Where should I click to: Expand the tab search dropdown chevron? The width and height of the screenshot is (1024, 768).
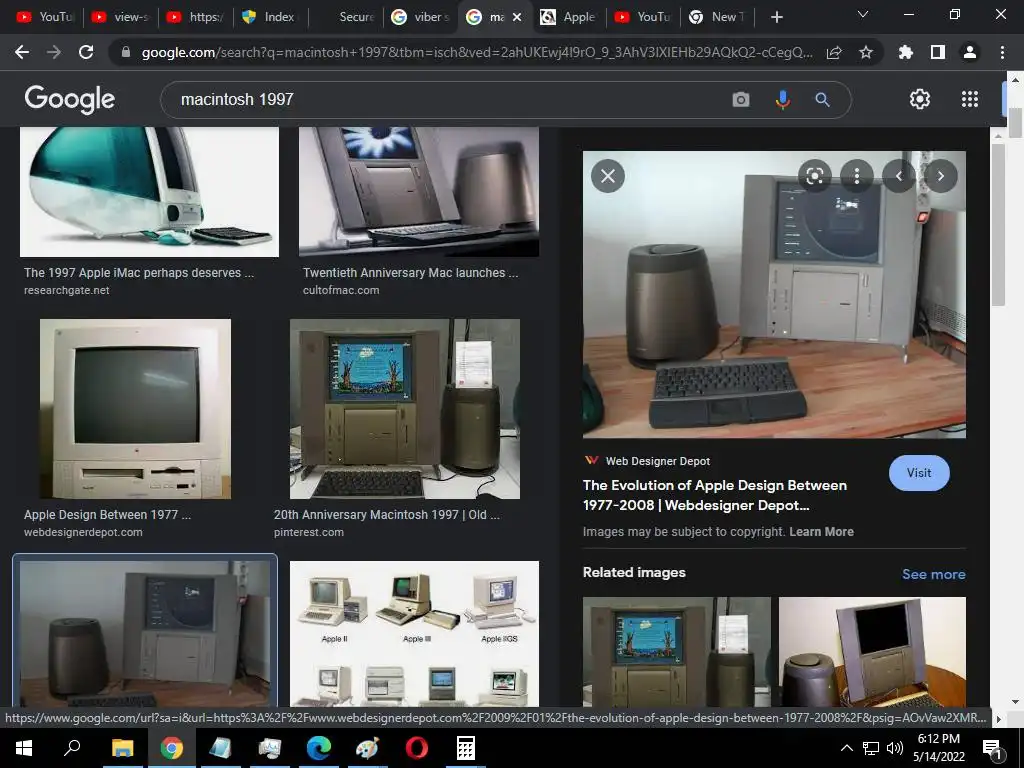pos(863,14)
